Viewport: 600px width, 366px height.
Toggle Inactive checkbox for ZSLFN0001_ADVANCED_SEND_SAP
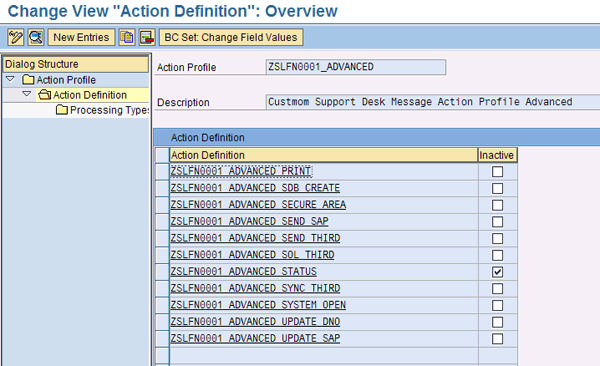click(x=497, y=222)
